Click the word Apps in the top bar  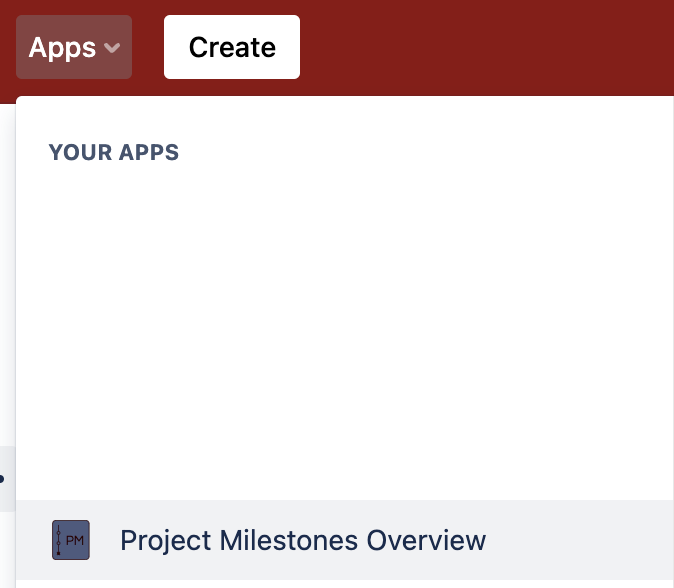click(x=62, y=48)
